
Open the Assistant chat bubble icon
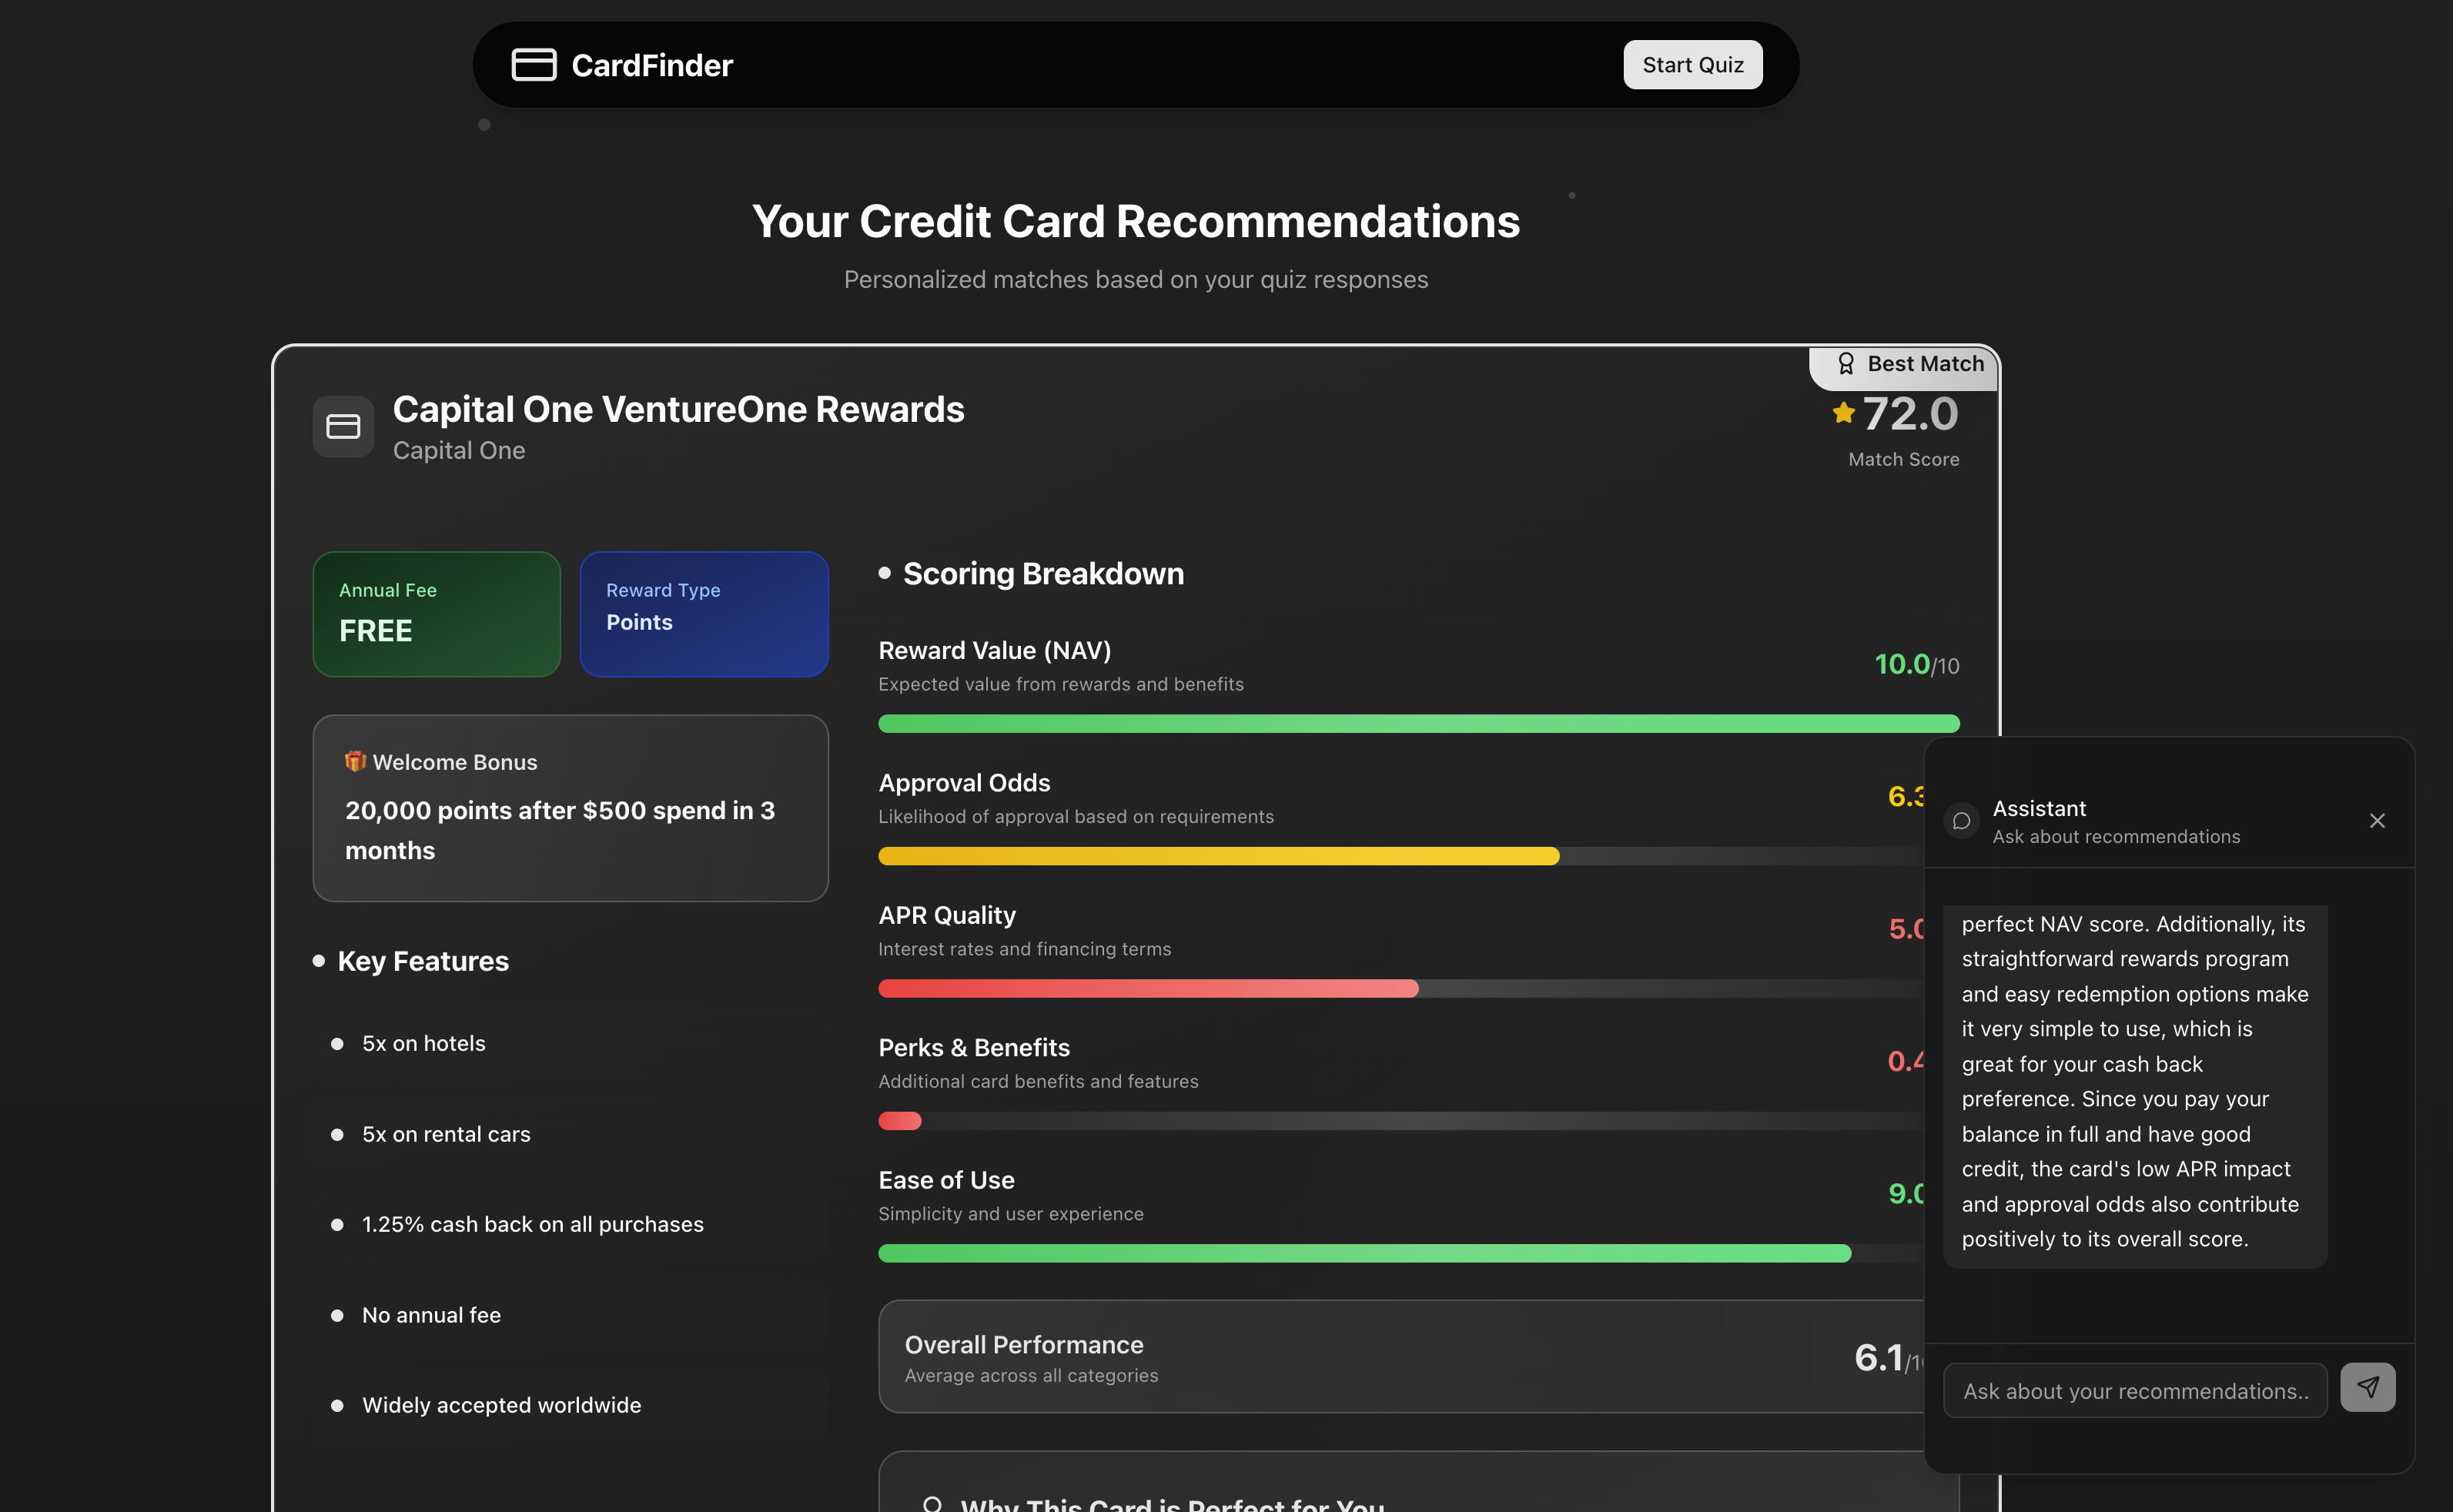(x=1962, y=821)
